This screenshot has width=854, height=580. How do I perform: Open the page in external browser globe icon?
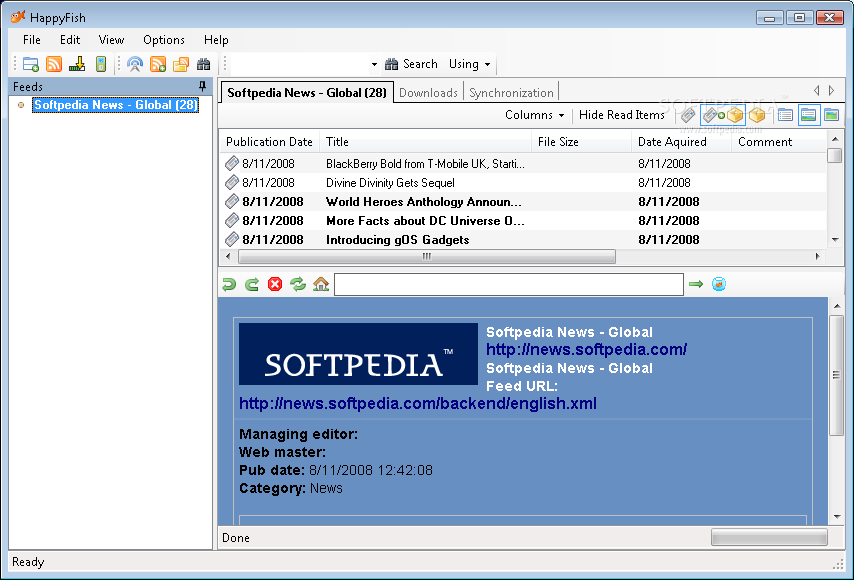click(x=719, y=284)
